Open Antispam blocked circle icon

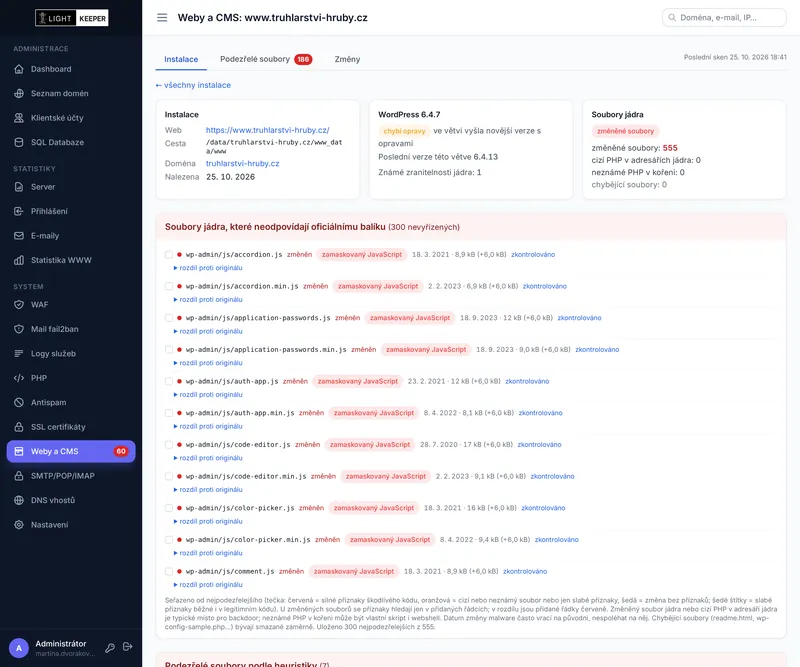pos(19,403)
